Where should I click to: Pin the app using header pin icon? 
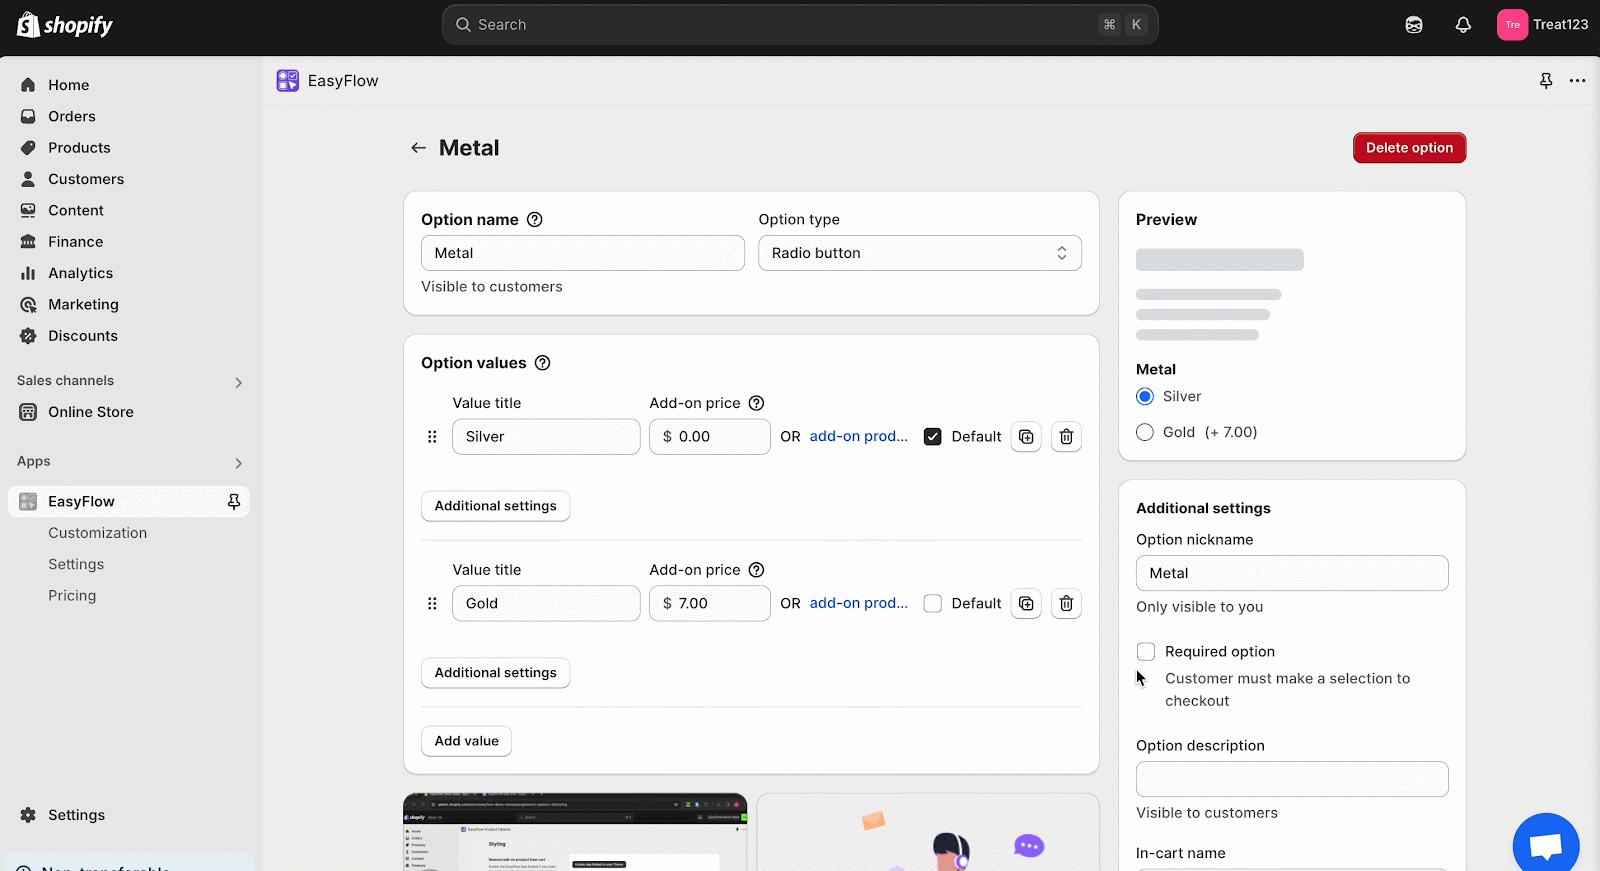(1546, 81)
